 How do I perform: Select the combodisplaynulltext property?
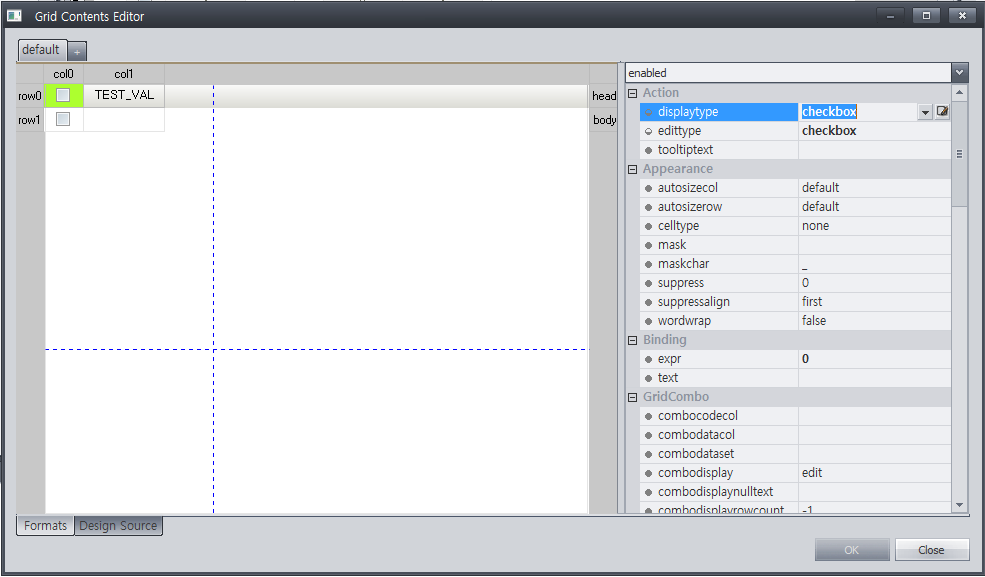pos(719,492)
